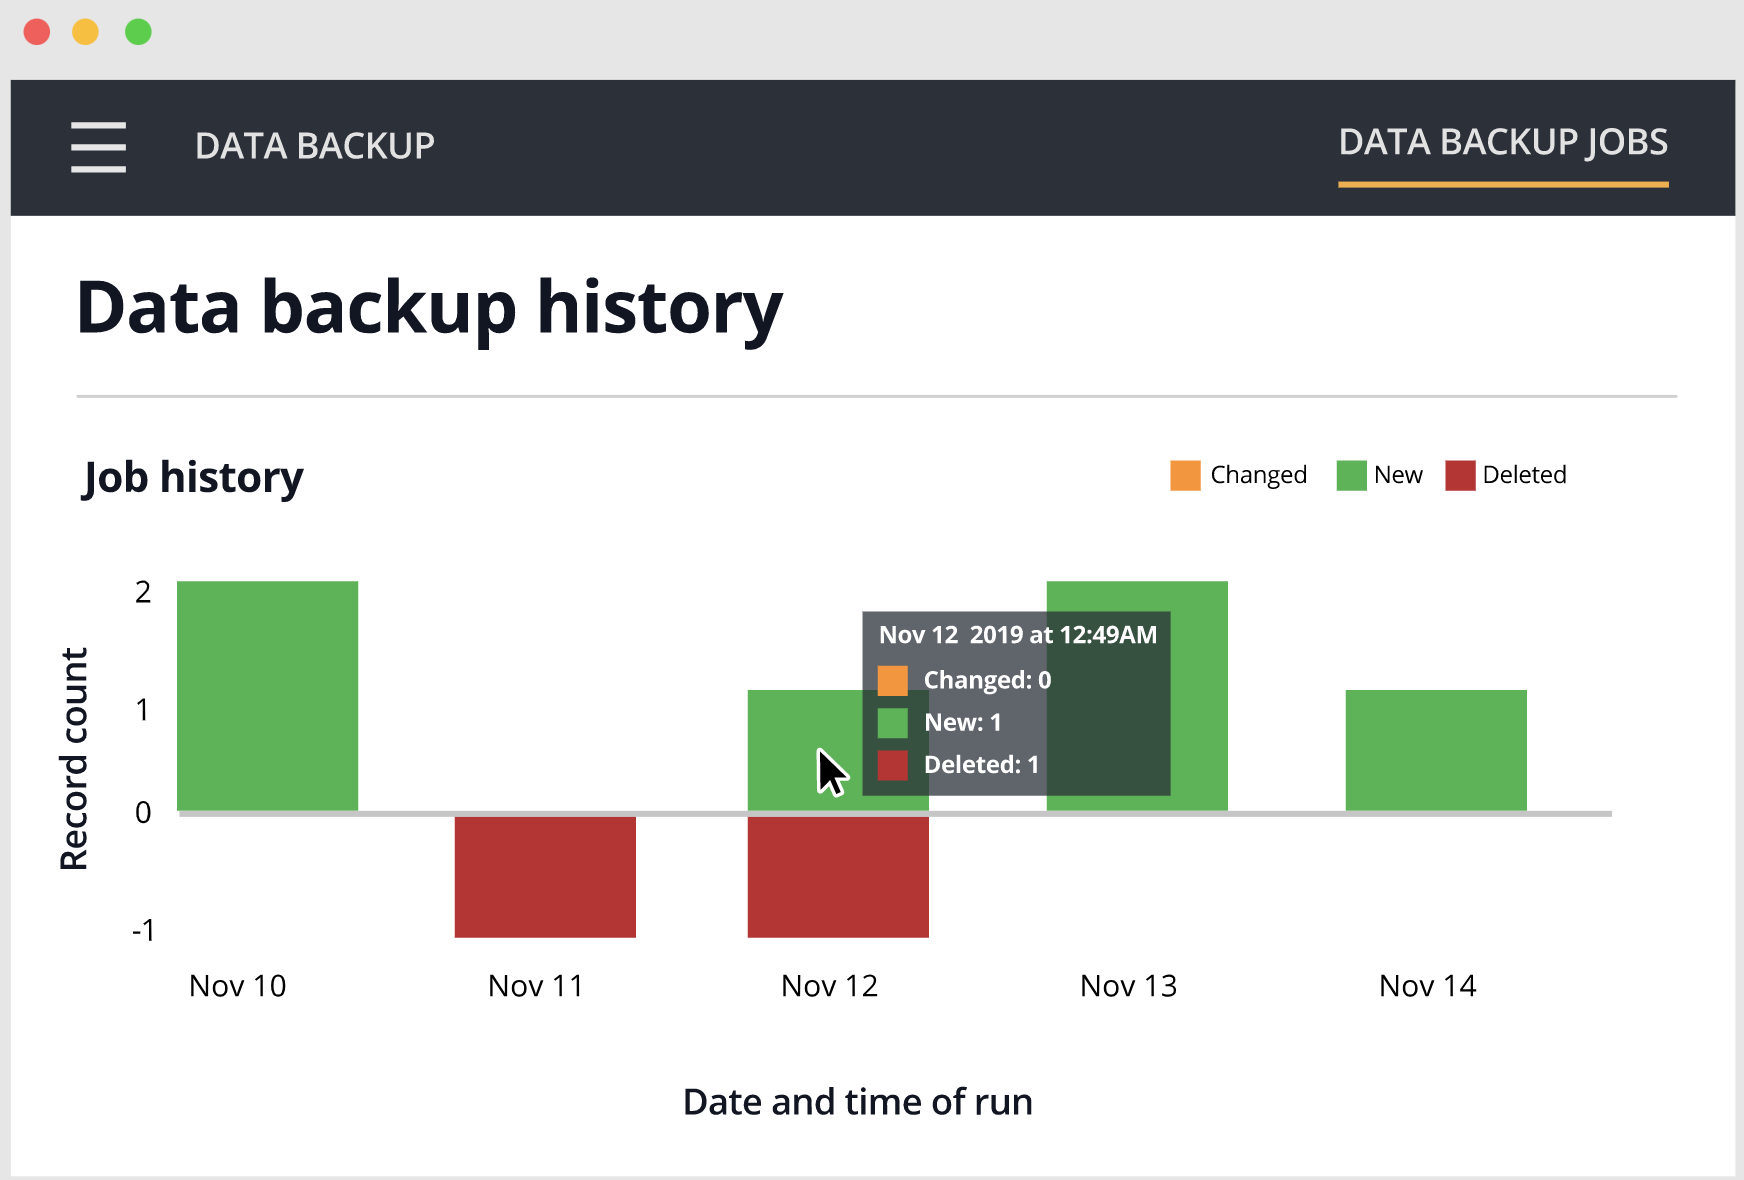The width and height of the screenshot is (1744, 1180).
Task: Click the Nov 13 axis label
Action: [x=1128, y=986]
